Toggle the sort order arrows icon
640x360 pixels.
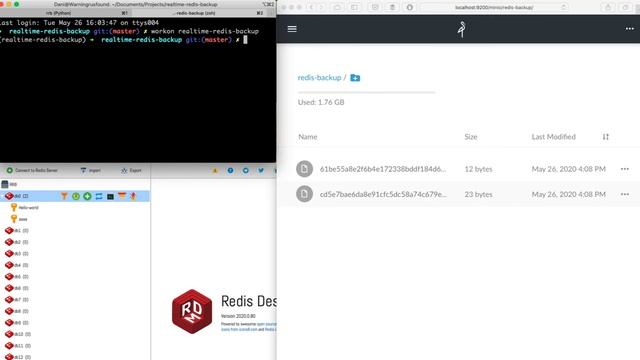(x=606, y=137)
